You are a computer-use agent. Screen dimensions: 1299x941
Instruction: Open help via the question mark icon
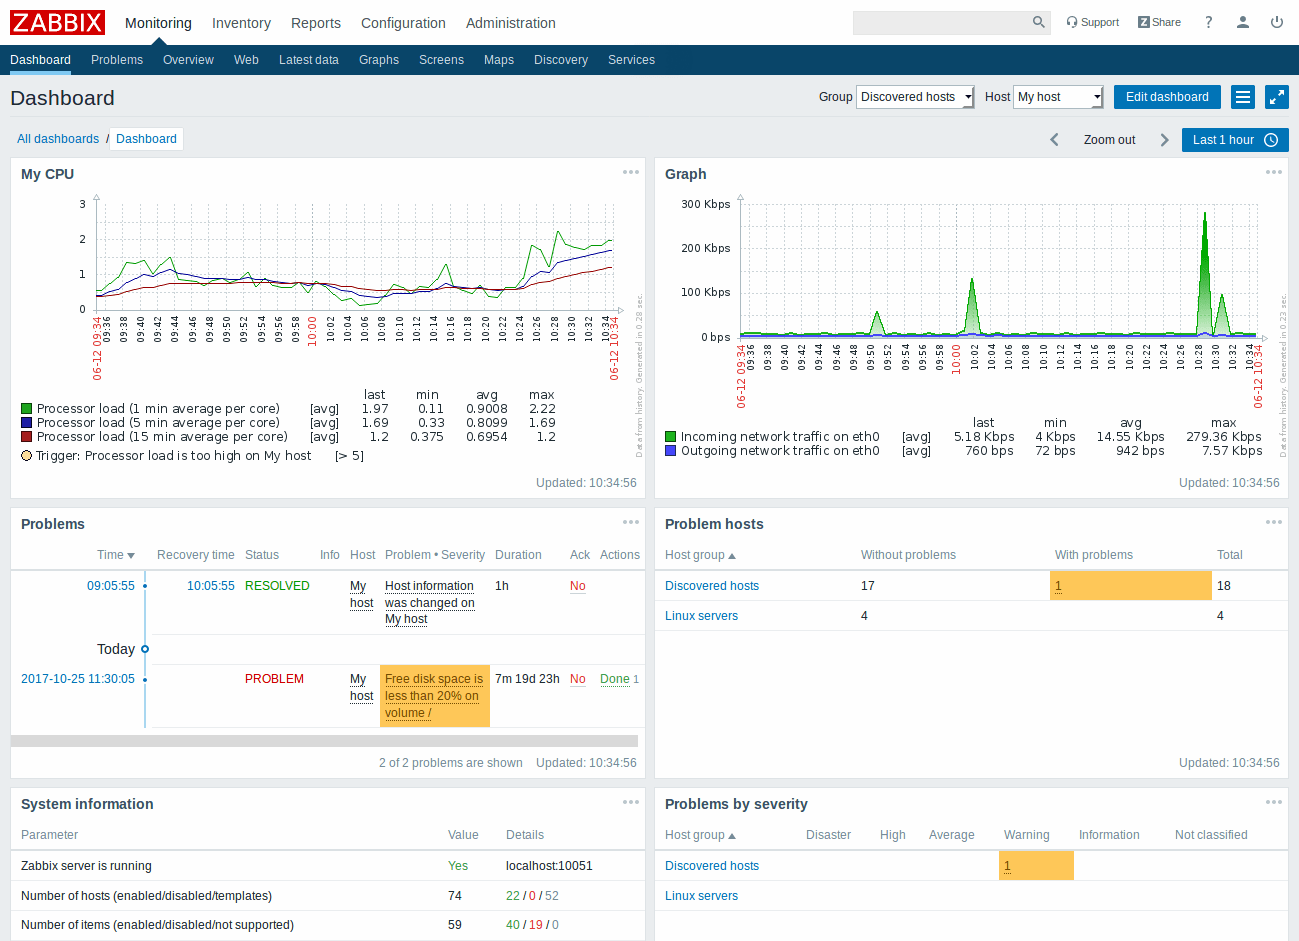(1208, 22)
